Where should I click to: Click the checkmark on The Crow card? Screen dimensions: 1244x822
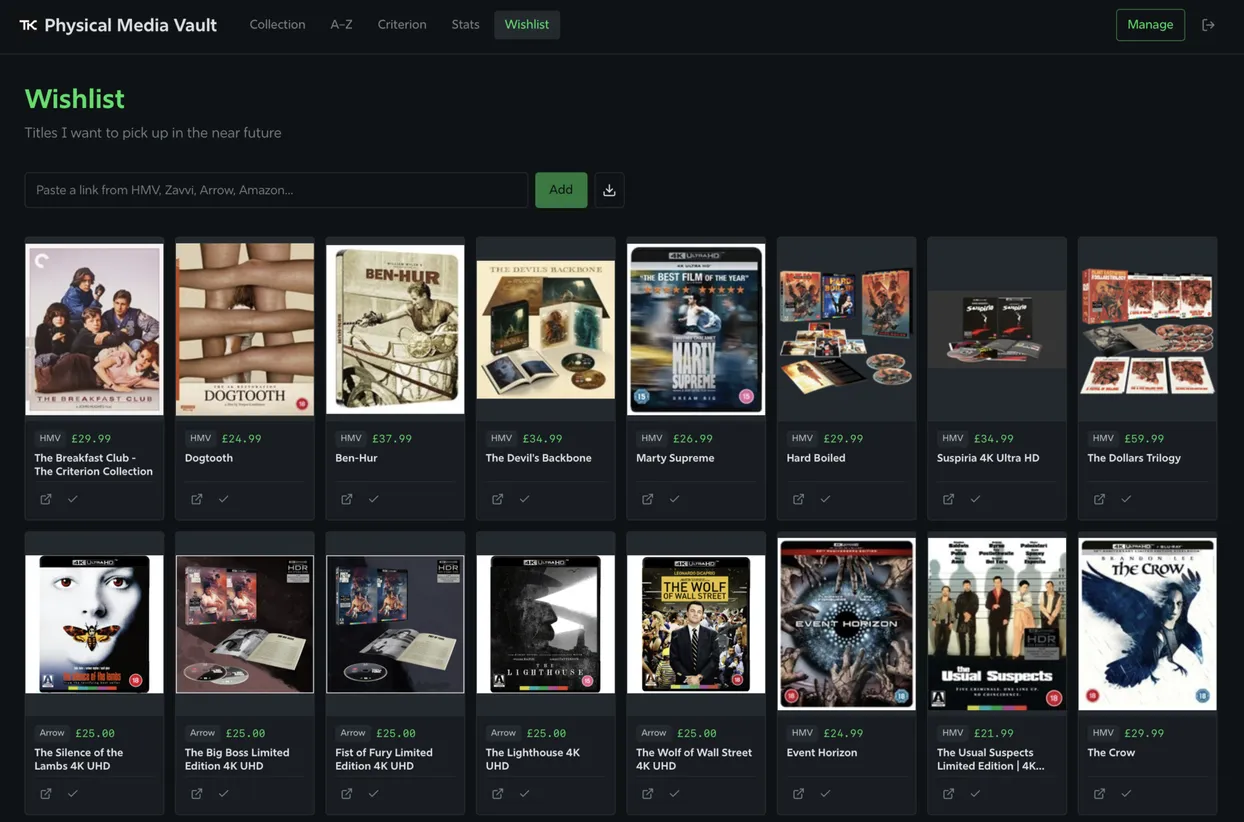click(1127, 794)
